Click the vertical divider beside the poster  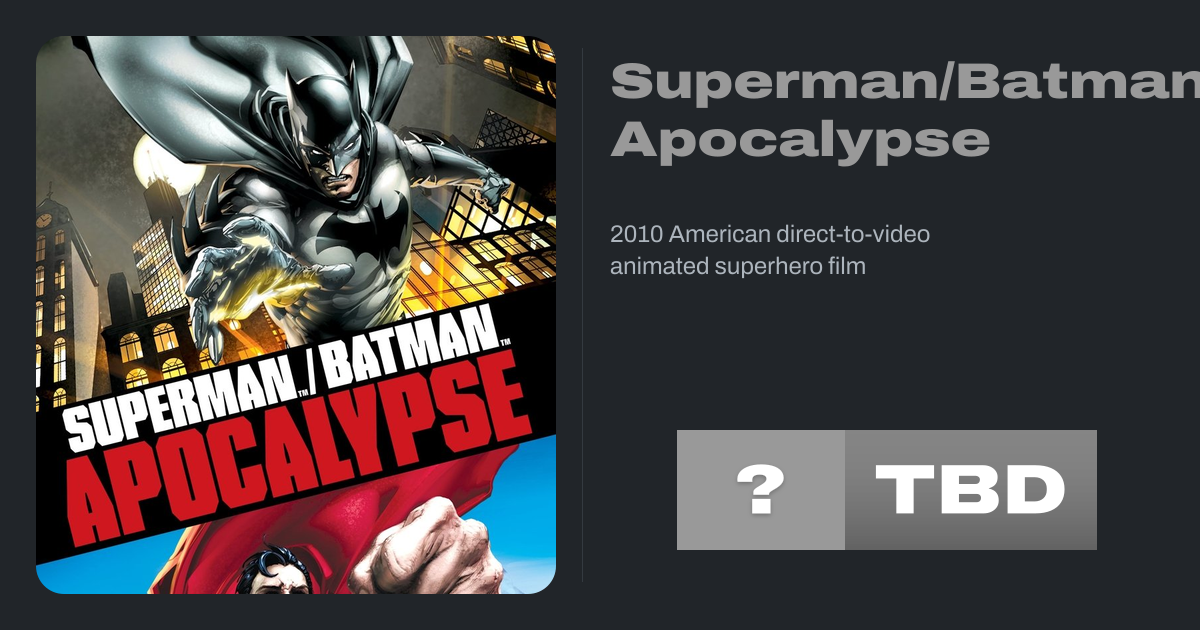coord(582,315)
